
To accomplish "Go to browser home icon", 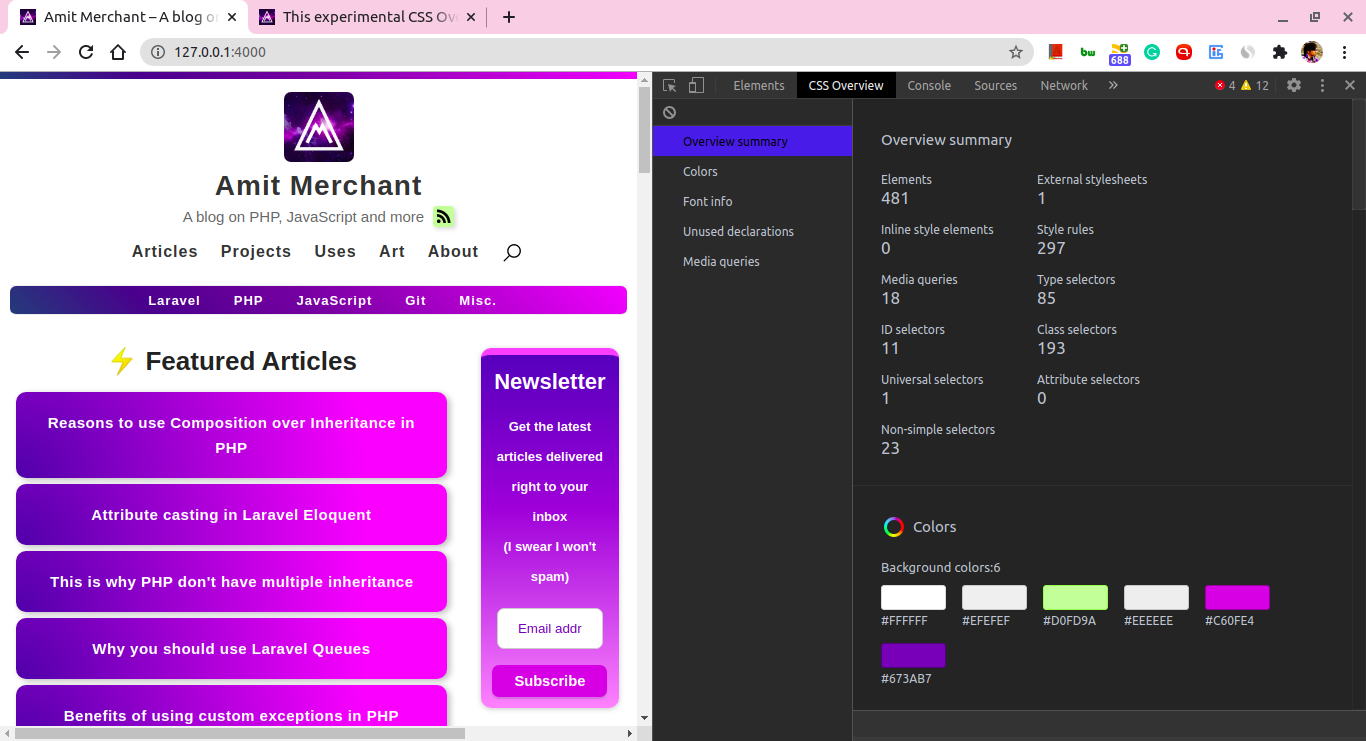I will click(118, 52).
